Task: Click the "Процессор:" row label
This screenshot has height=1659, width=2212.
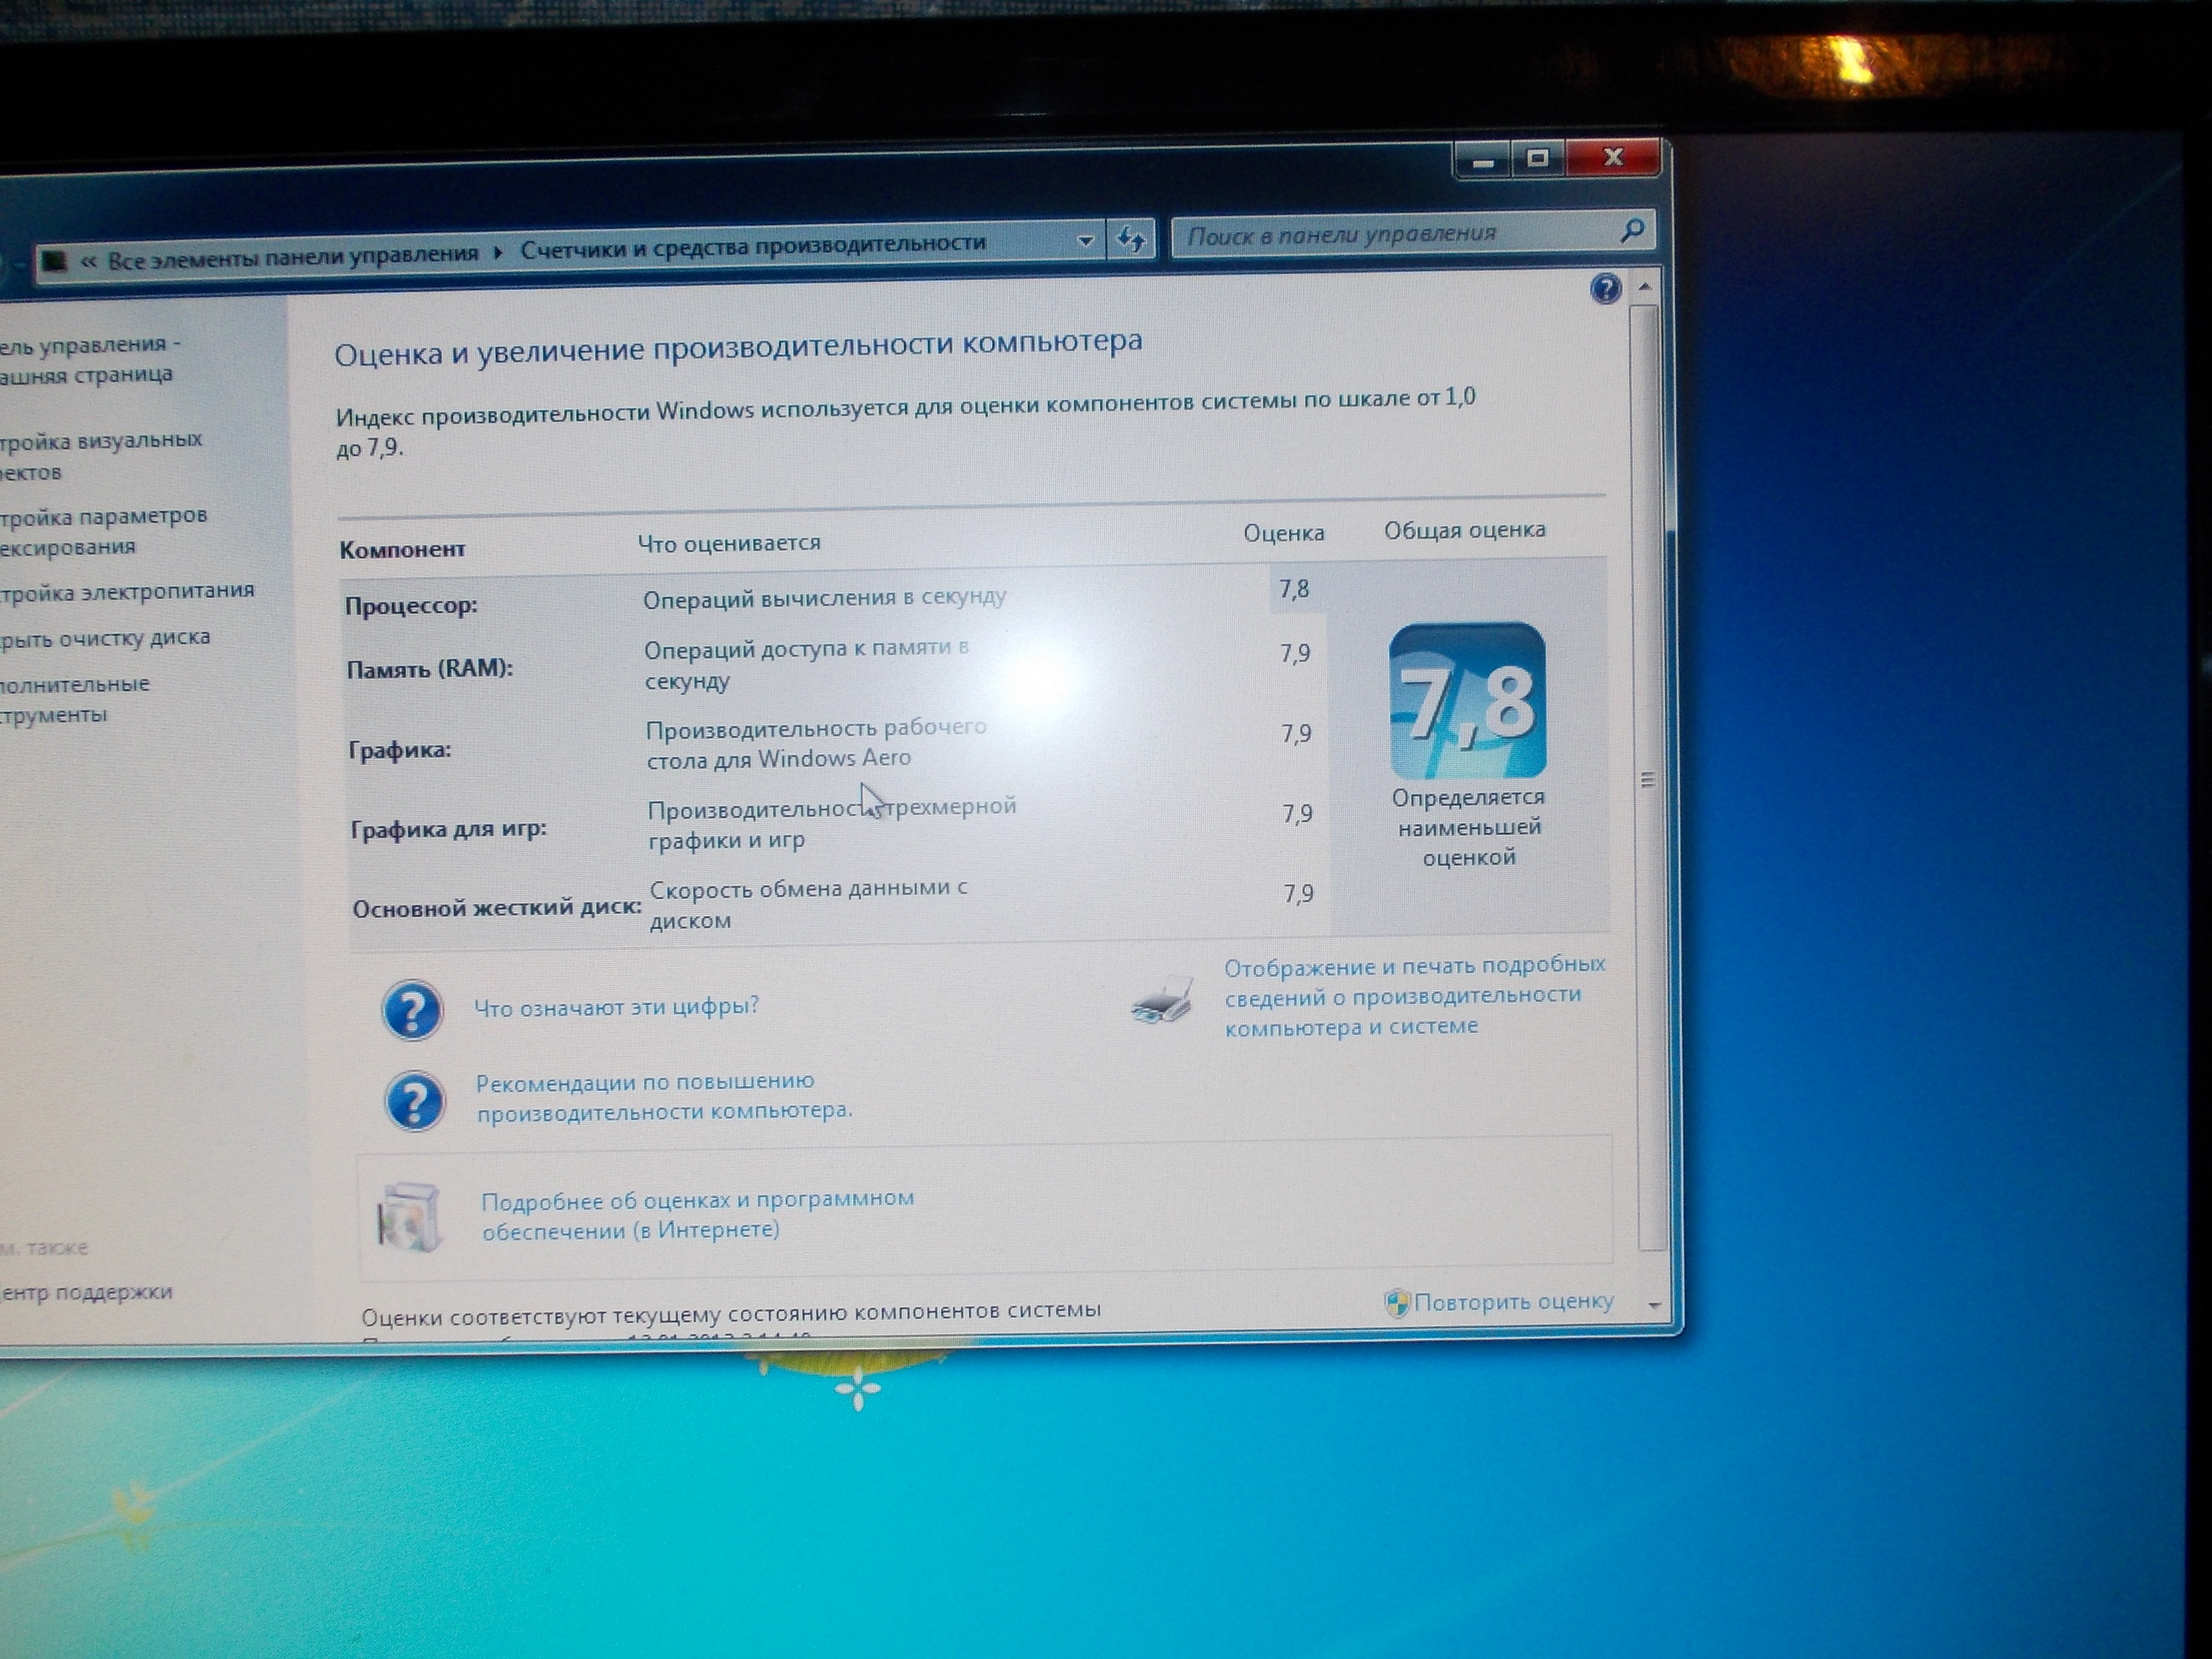Action: tap(411, 606)
